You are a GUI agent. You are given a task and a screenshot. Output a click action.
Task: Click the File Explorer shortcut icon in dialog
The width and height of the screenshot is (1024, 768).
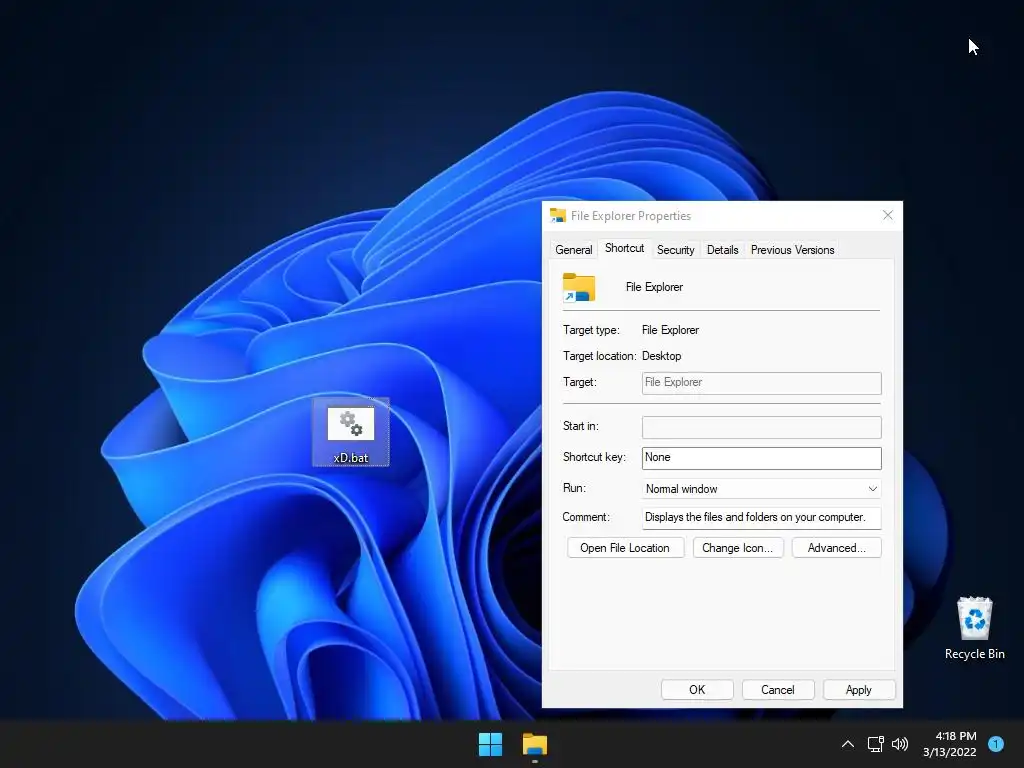[x=579, y=287]
